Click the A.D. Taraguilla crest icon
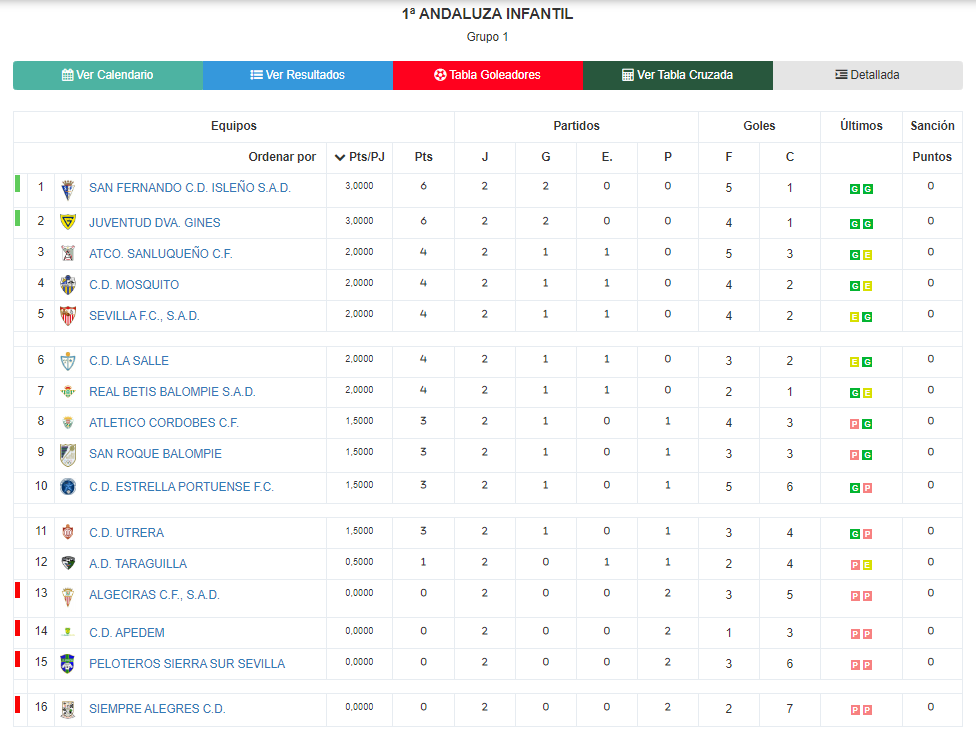The width and height of the screenshot is (976, 738). tap(68, 563)
